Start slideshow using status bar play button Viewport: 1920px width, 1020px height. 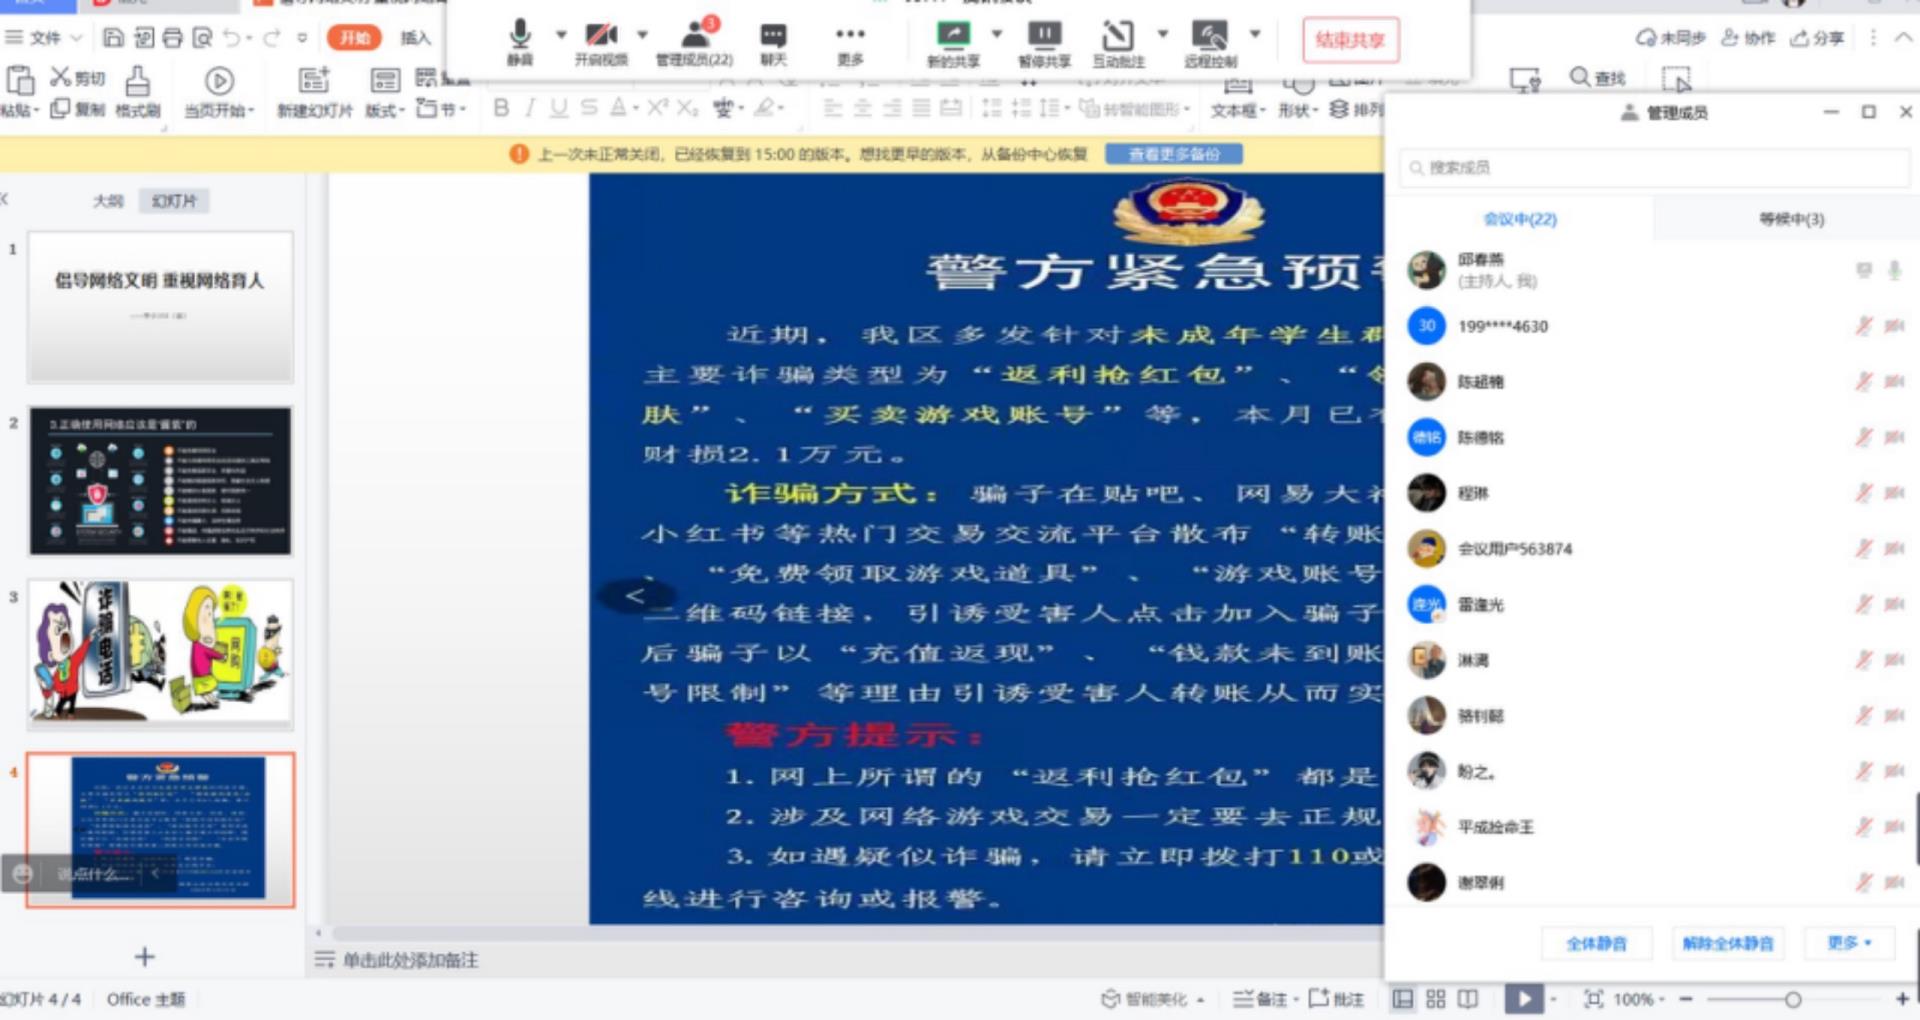pos(1523,999)
